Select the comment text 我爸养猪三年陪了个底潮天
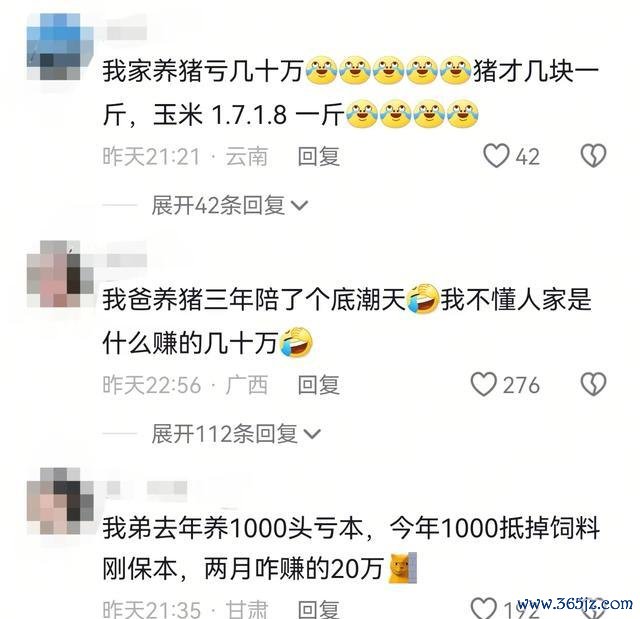Screen dimensions: 640x619 point(253,300)
